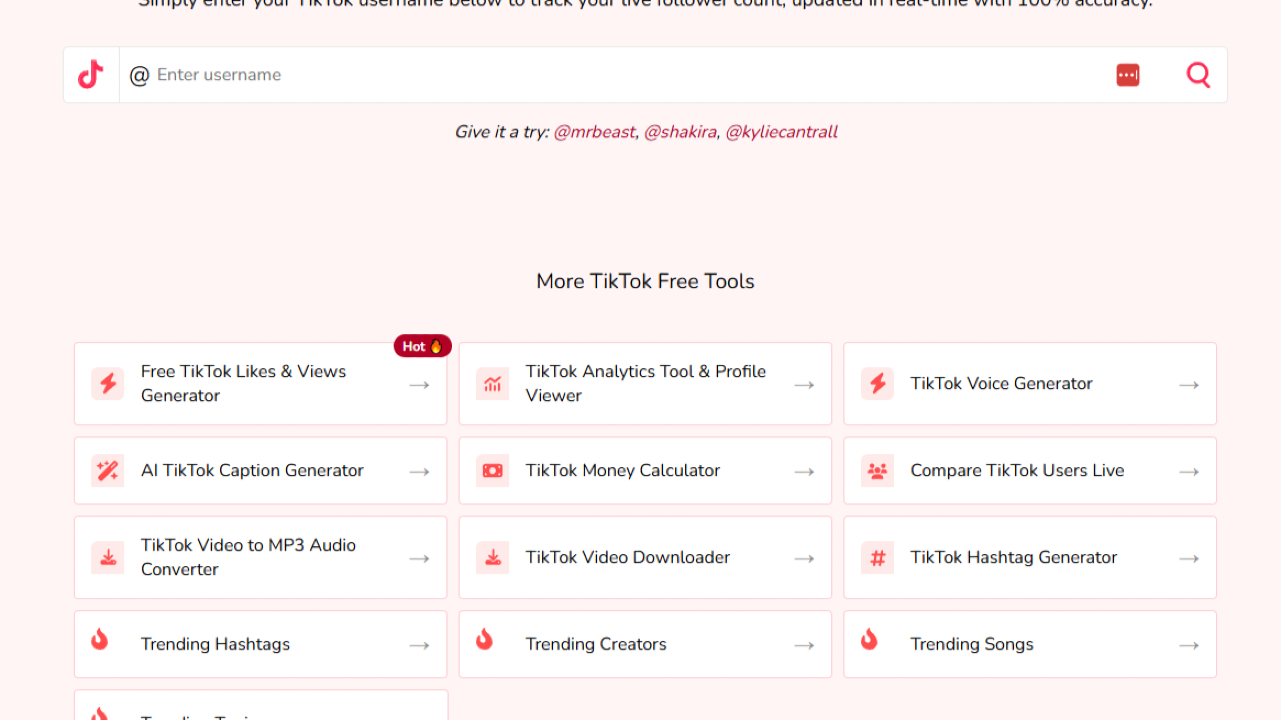Click arrow on Trending Creators card
1281x720 pixels.
point(804,646)
